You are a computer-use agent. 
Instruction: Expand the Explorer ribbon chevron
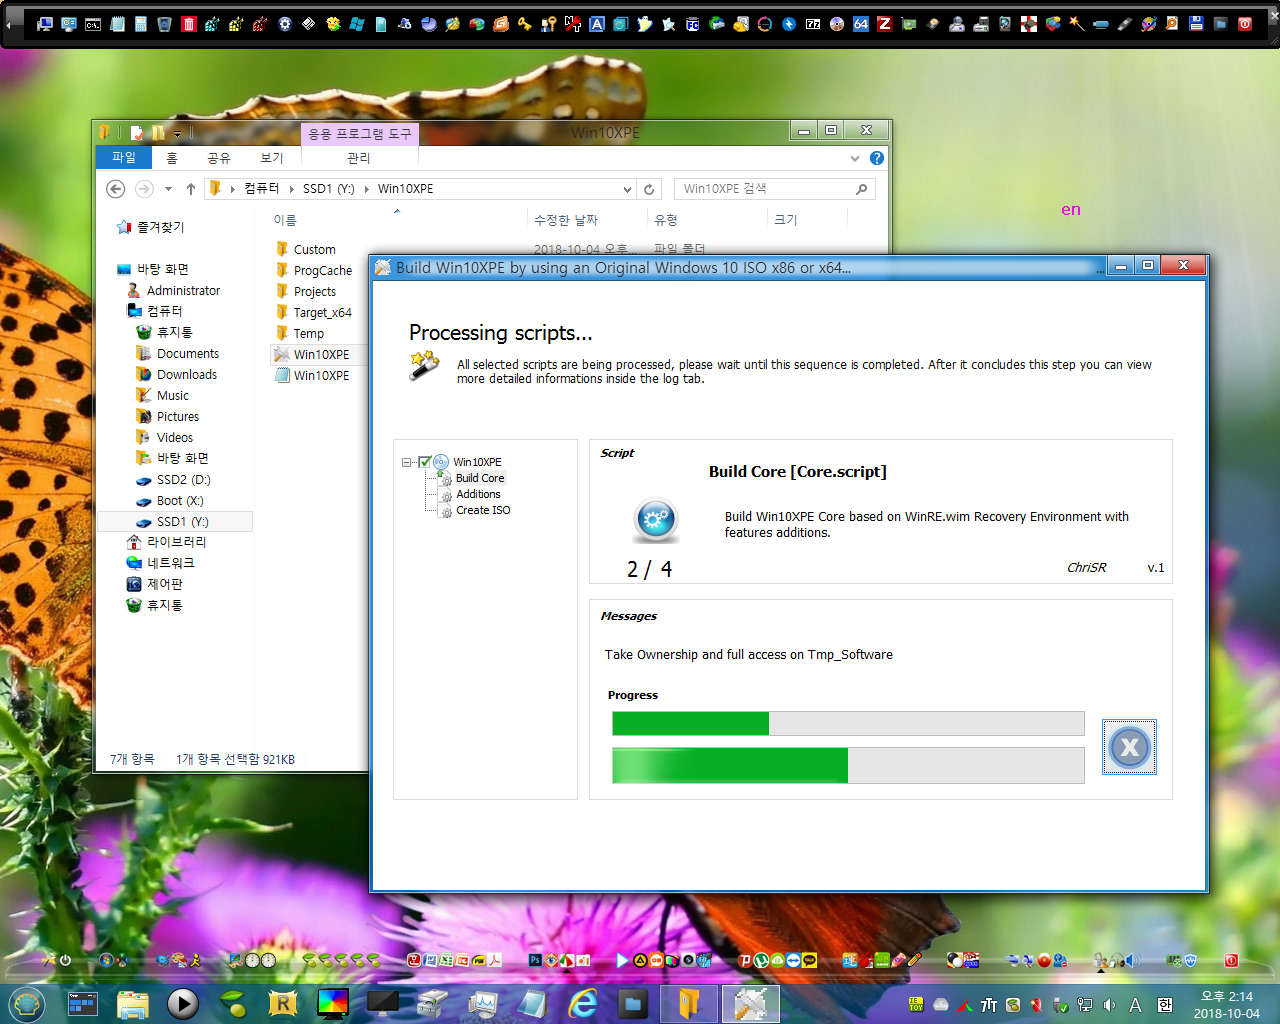coord(854,158)
